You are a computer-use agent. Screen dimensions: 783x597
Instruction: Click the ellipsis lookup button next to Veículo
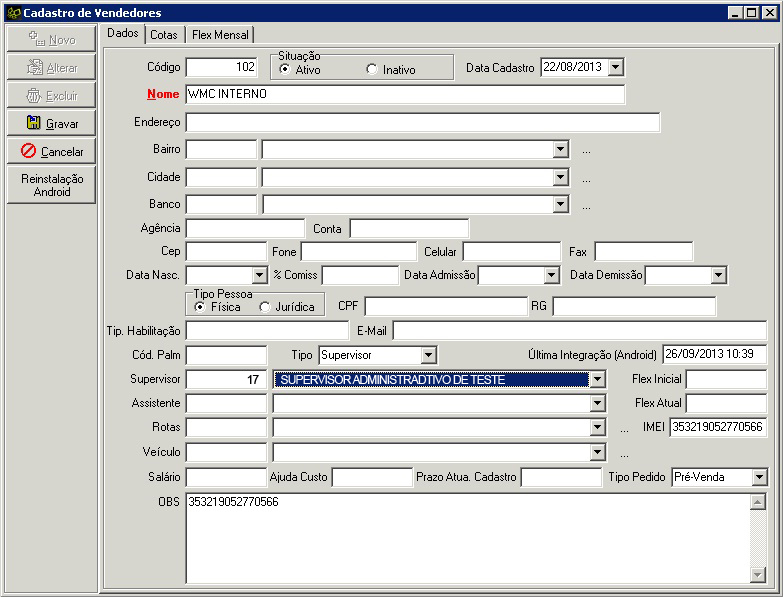click(x=624, y=453)
